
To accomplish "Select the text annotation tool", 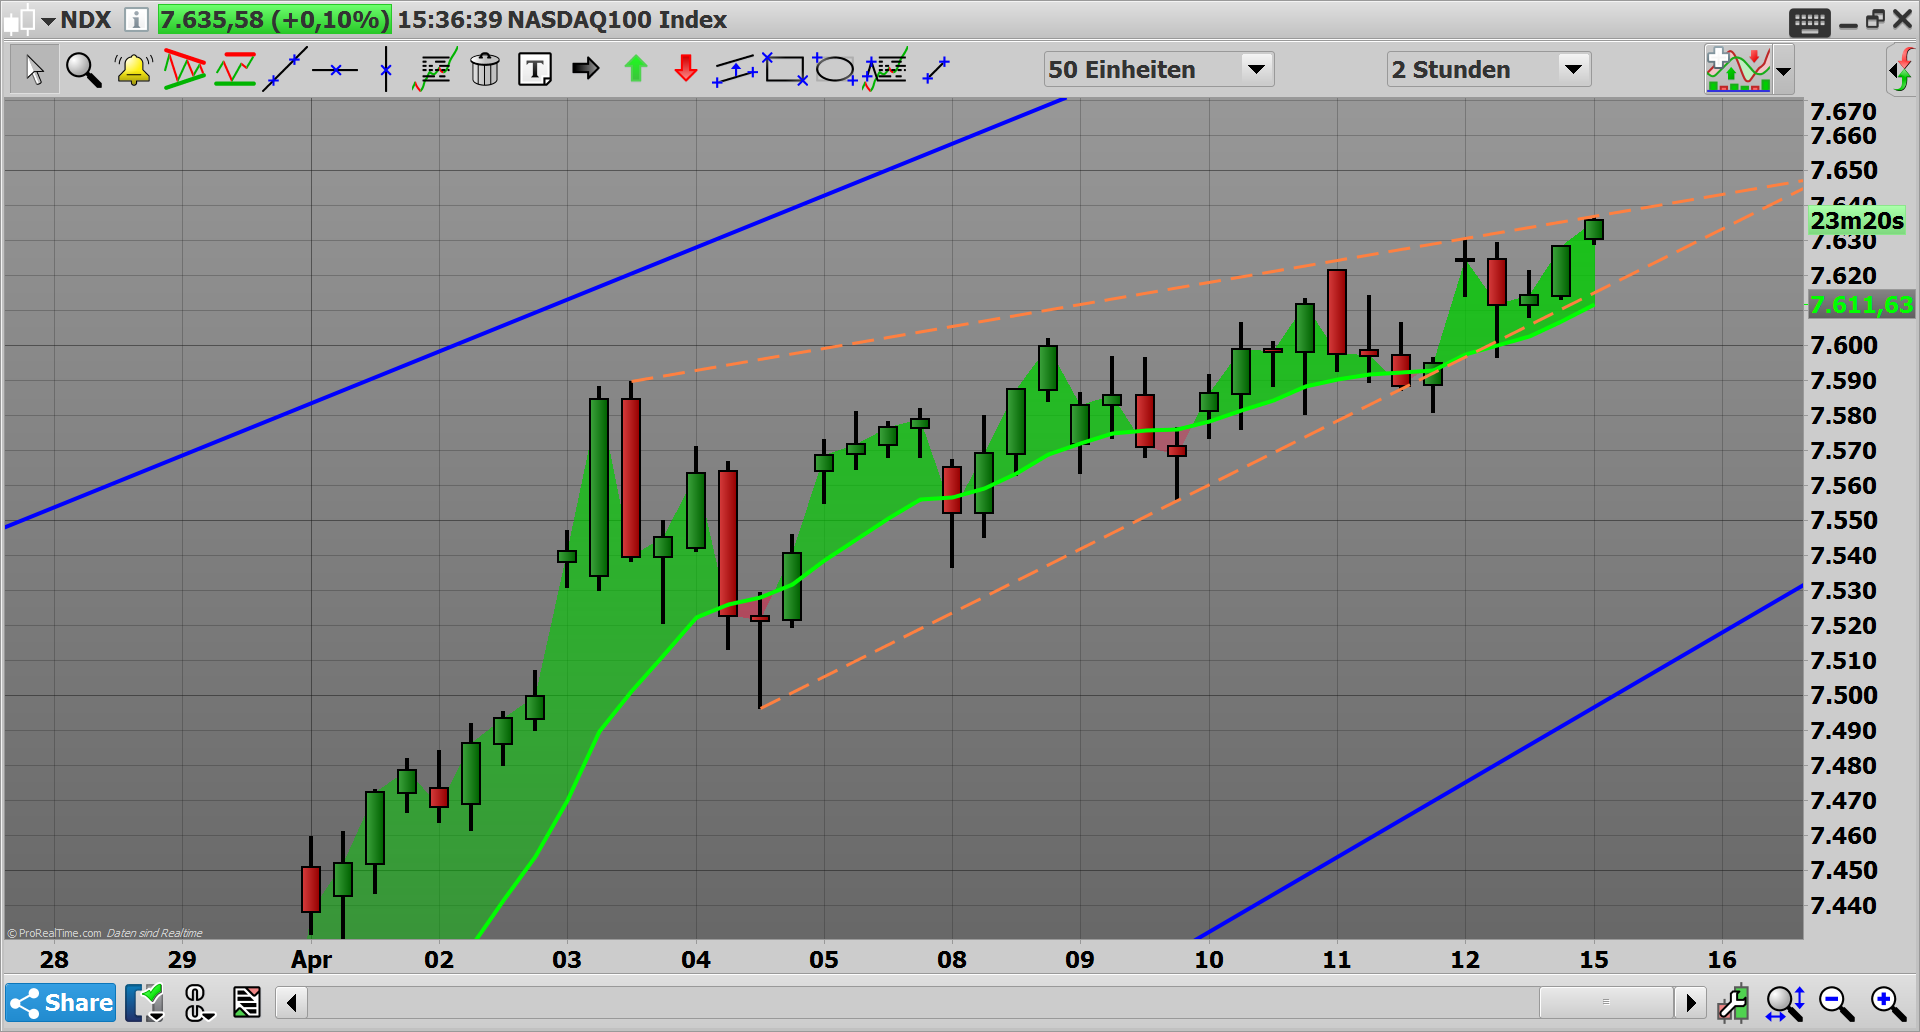I will click(535, 70).
